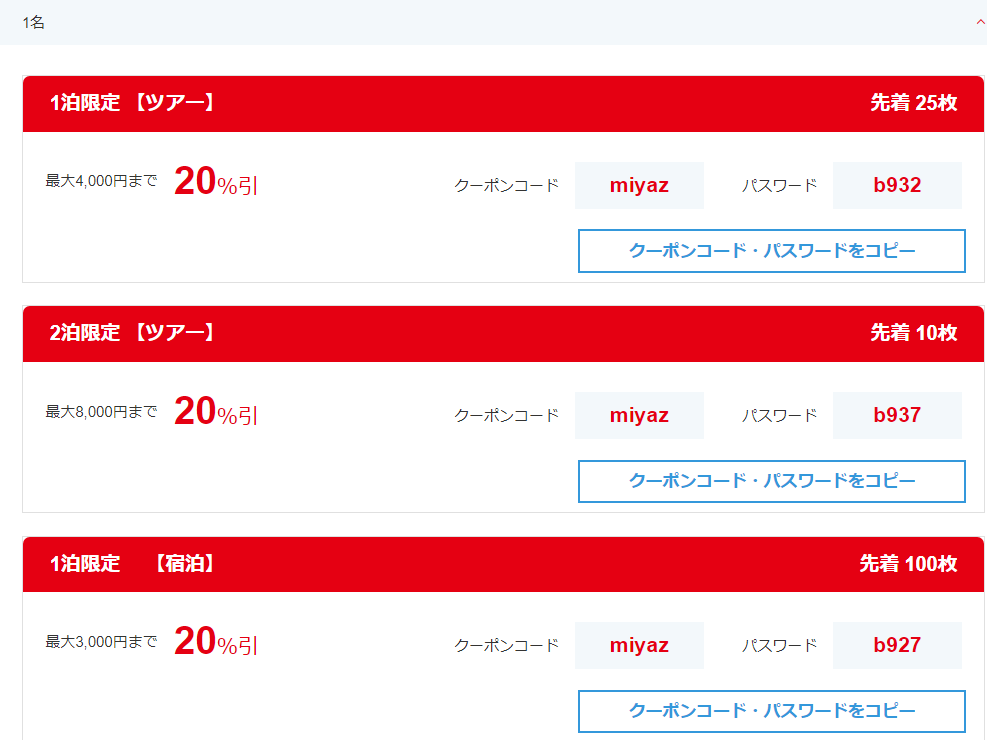This screenshot has width=987, height=740.
Task: Copy coupon code and password for b937
Action: pos(772,481)
